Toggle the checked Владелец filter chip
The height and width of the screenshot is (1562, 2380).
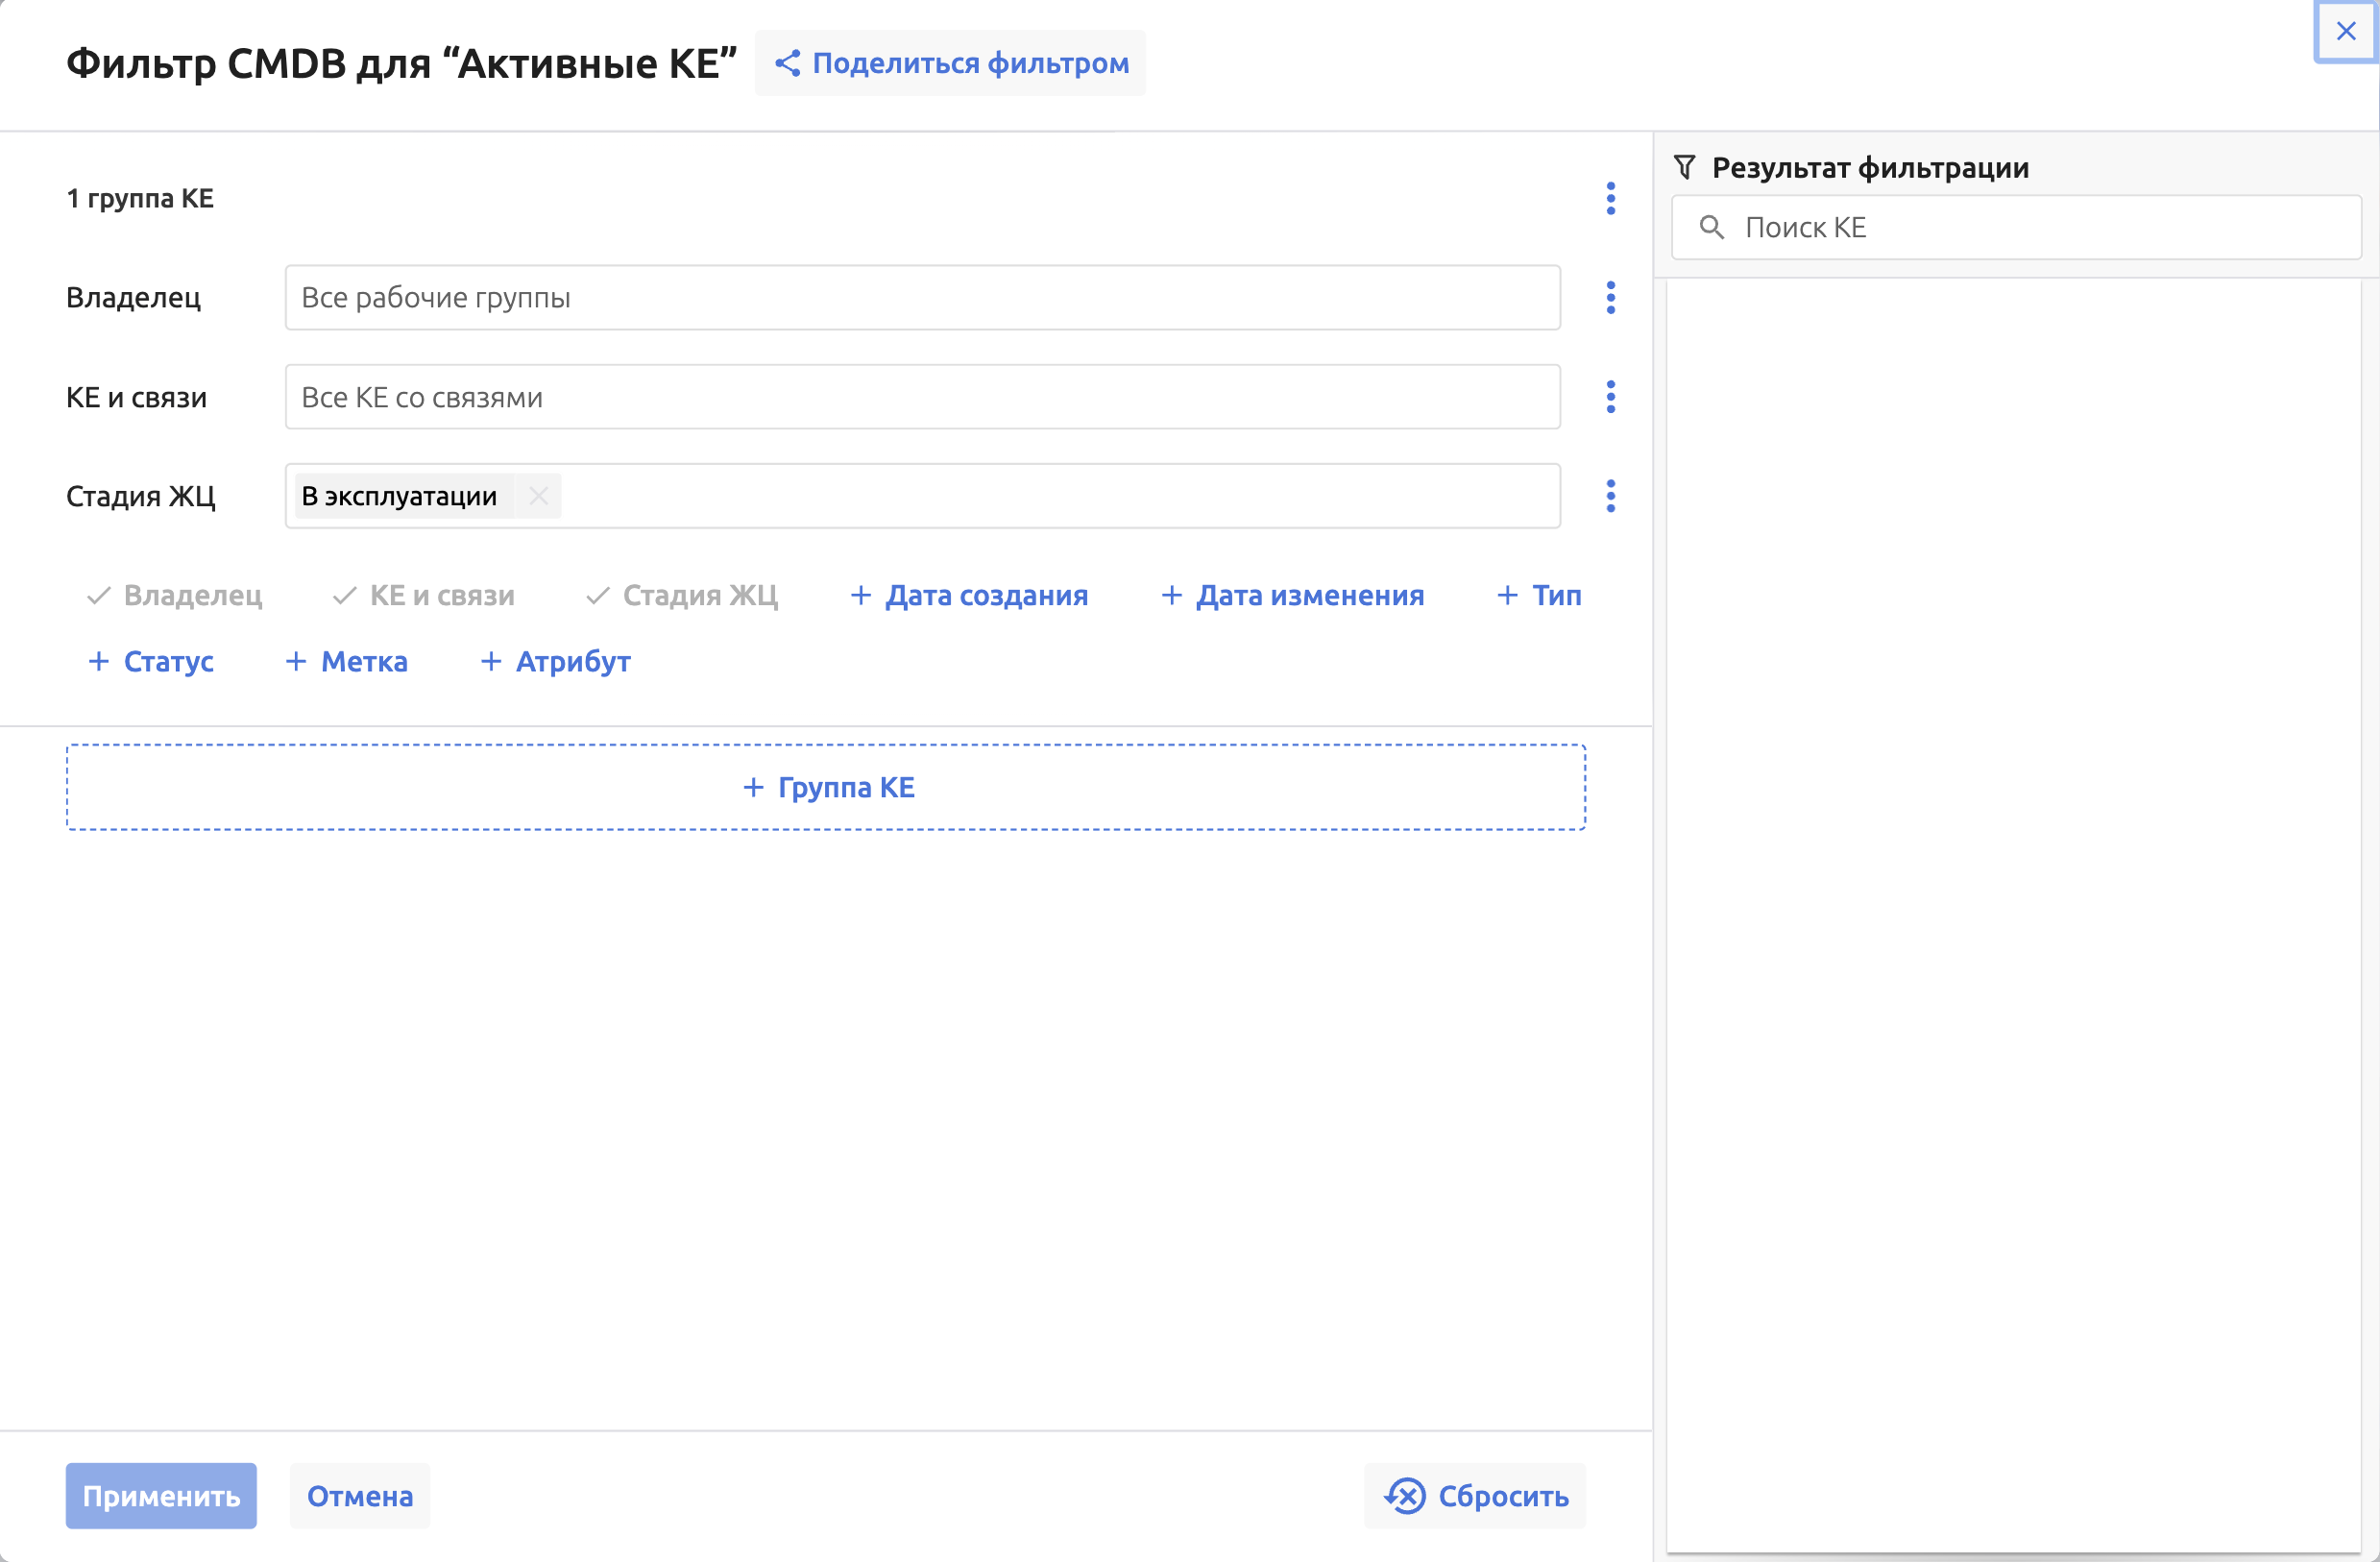[x=175, y=595]
